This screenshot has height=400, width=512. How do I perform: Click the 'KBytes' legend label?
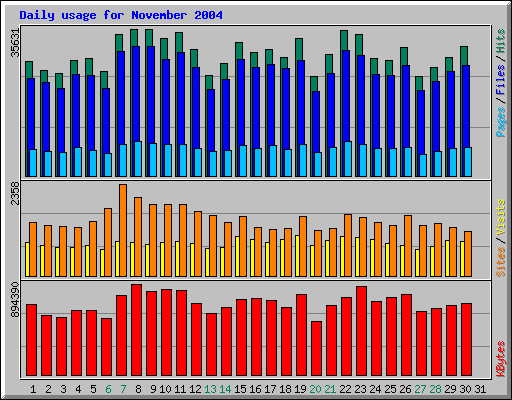coord(501,359)
